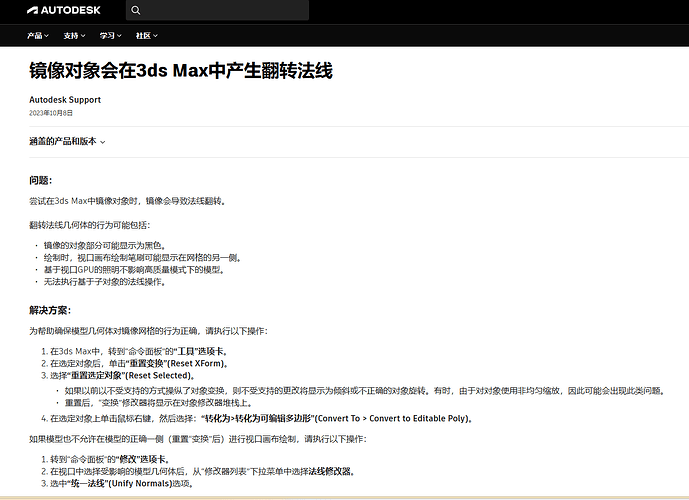Expand the 涵盖的产品和版本 section
The height and width of the screenshot is (500, 689).
[67, 141]
